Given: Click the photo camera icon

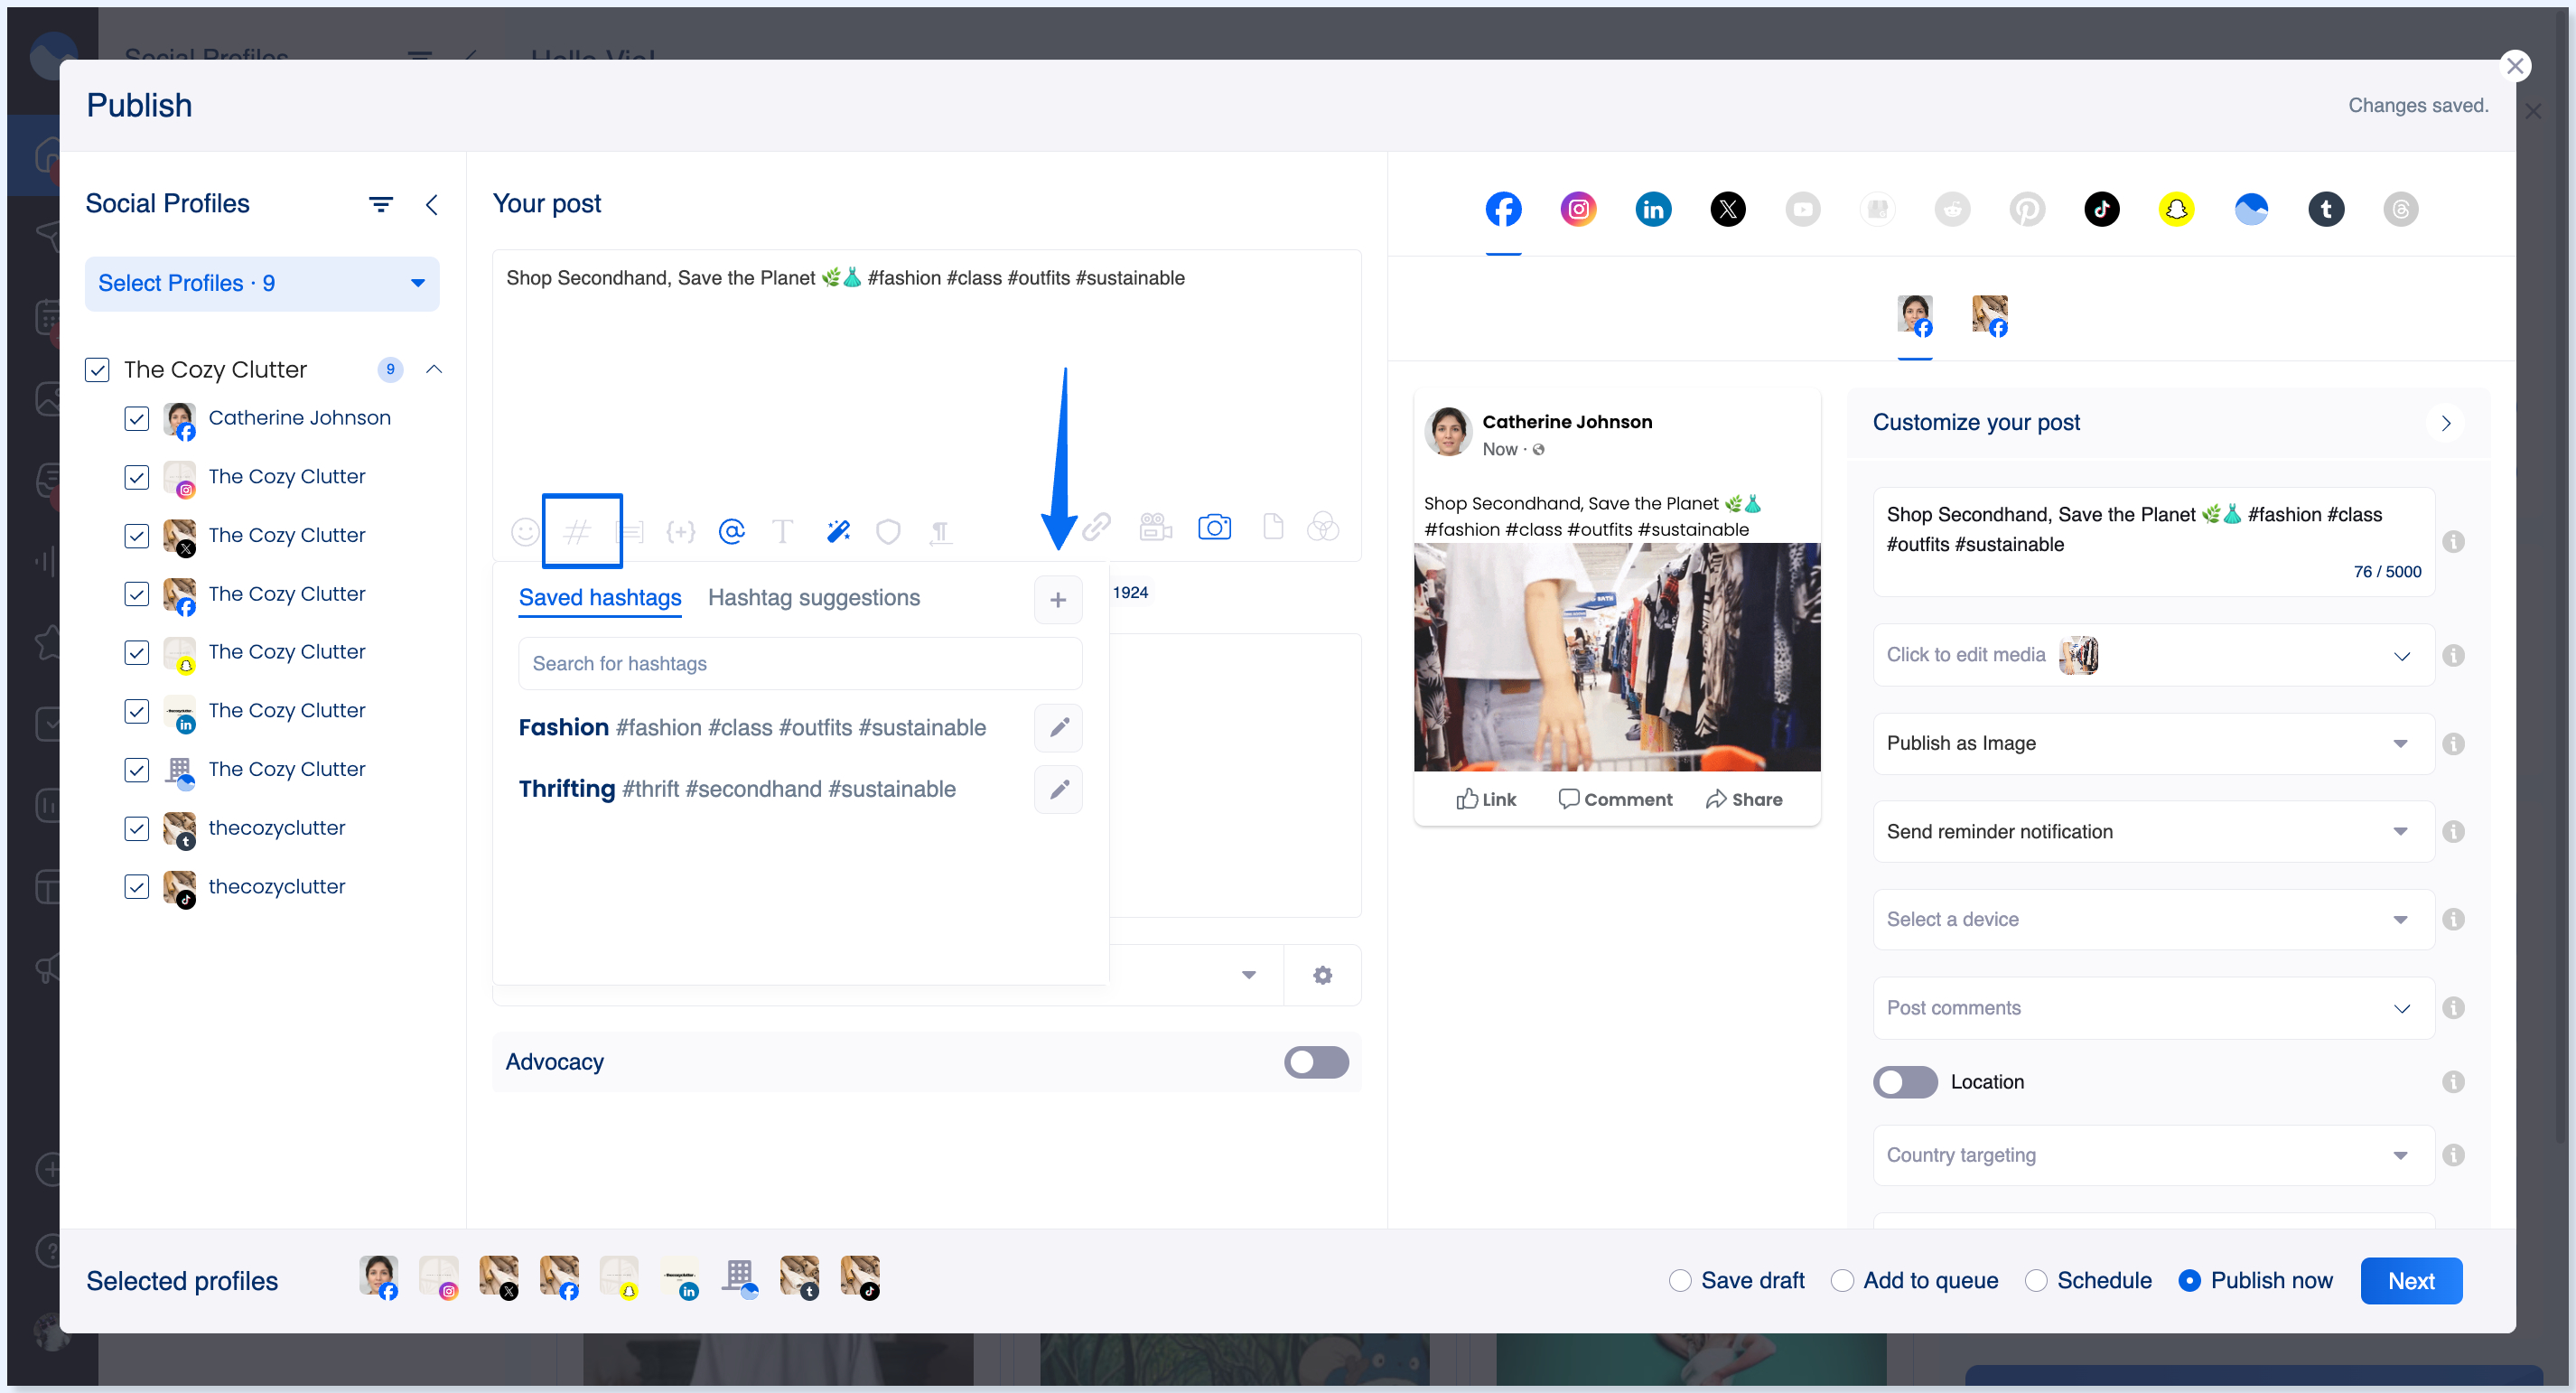Looking at the screenshot, I should pyautogui.click(x=1214, y=527).
